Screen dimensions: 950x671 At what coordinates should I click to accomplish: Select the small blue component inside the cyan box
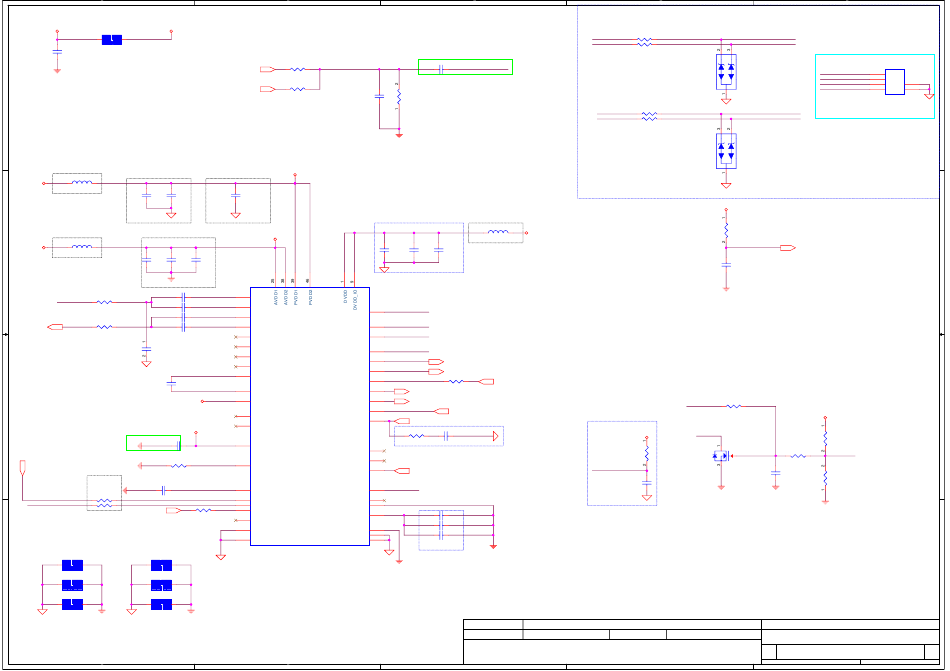click(894, 82)
